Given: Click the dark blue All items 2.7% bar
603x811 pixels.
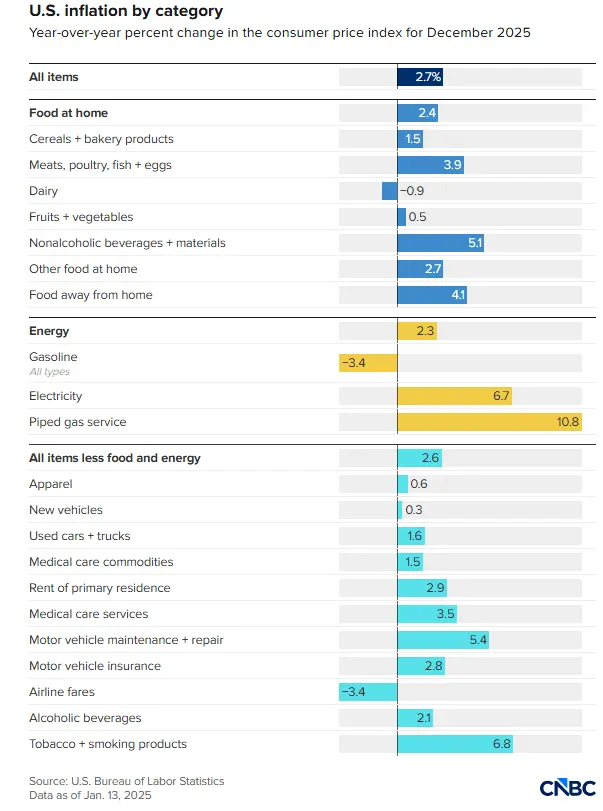Looking at the screenshot, I should tap(420, 77).
